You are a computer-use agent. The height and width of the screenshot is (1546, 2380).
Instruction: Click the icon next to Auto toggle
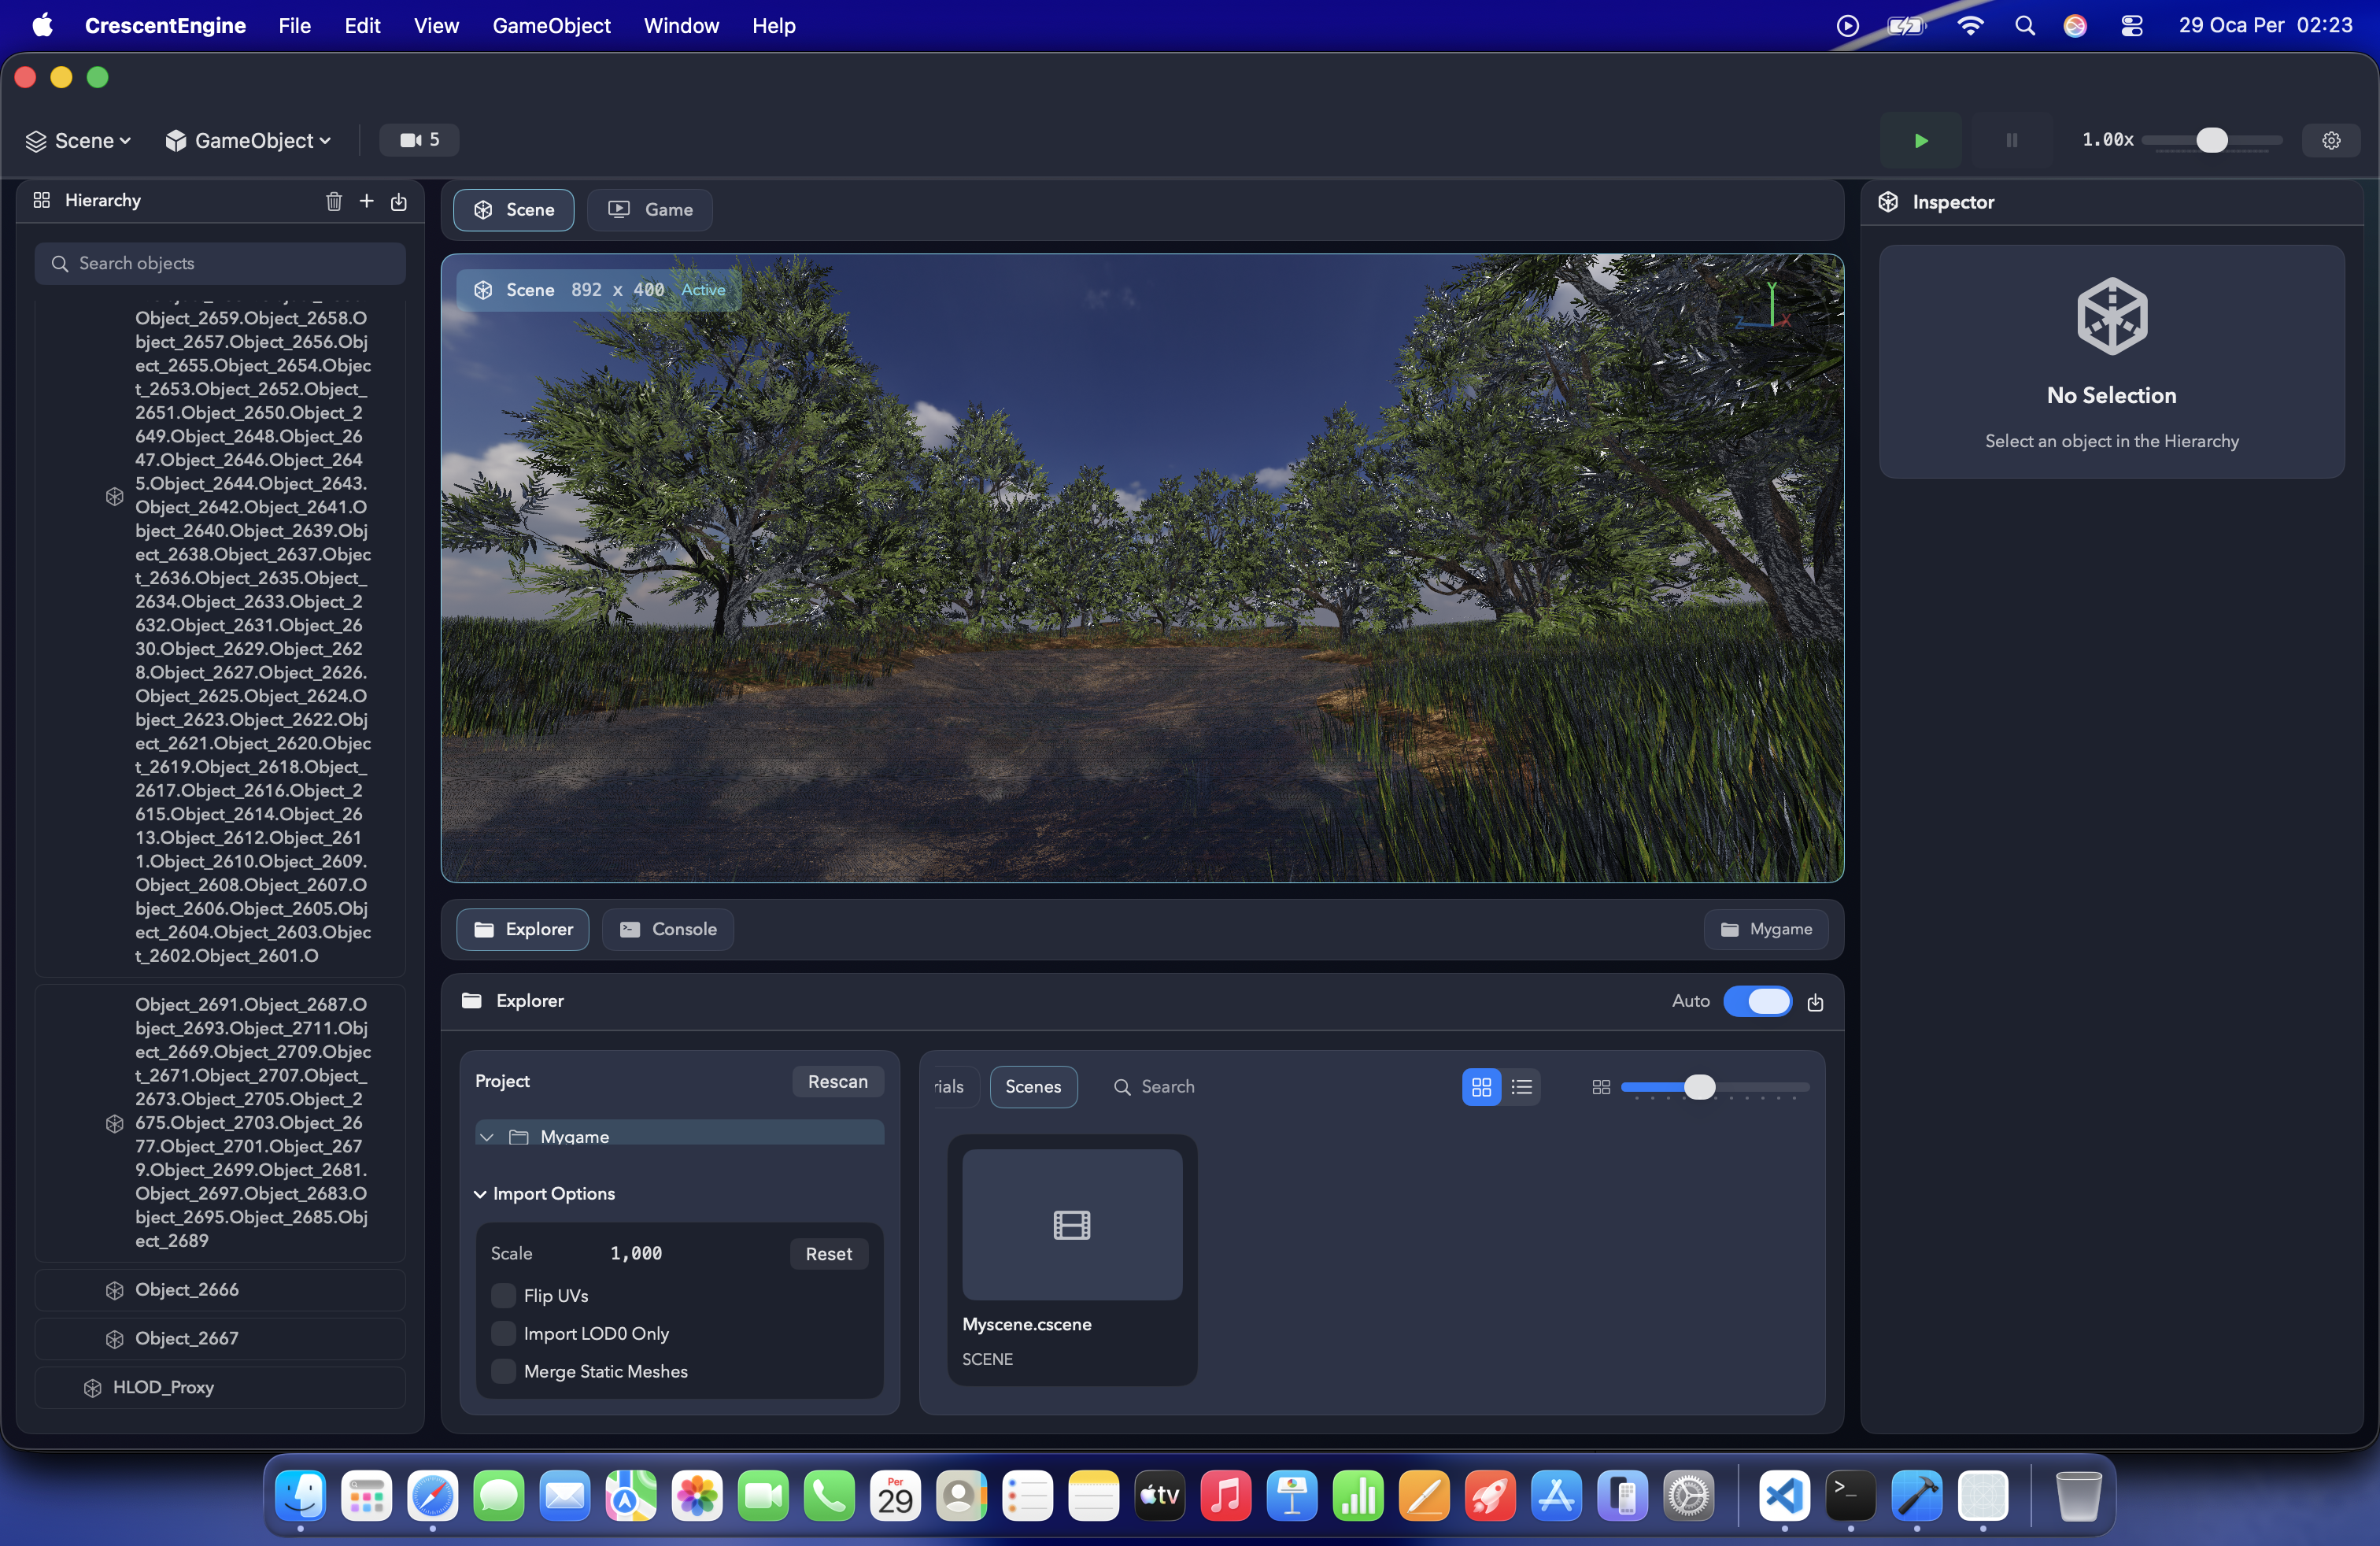pyautogui.click(x=1815, y=1002)
